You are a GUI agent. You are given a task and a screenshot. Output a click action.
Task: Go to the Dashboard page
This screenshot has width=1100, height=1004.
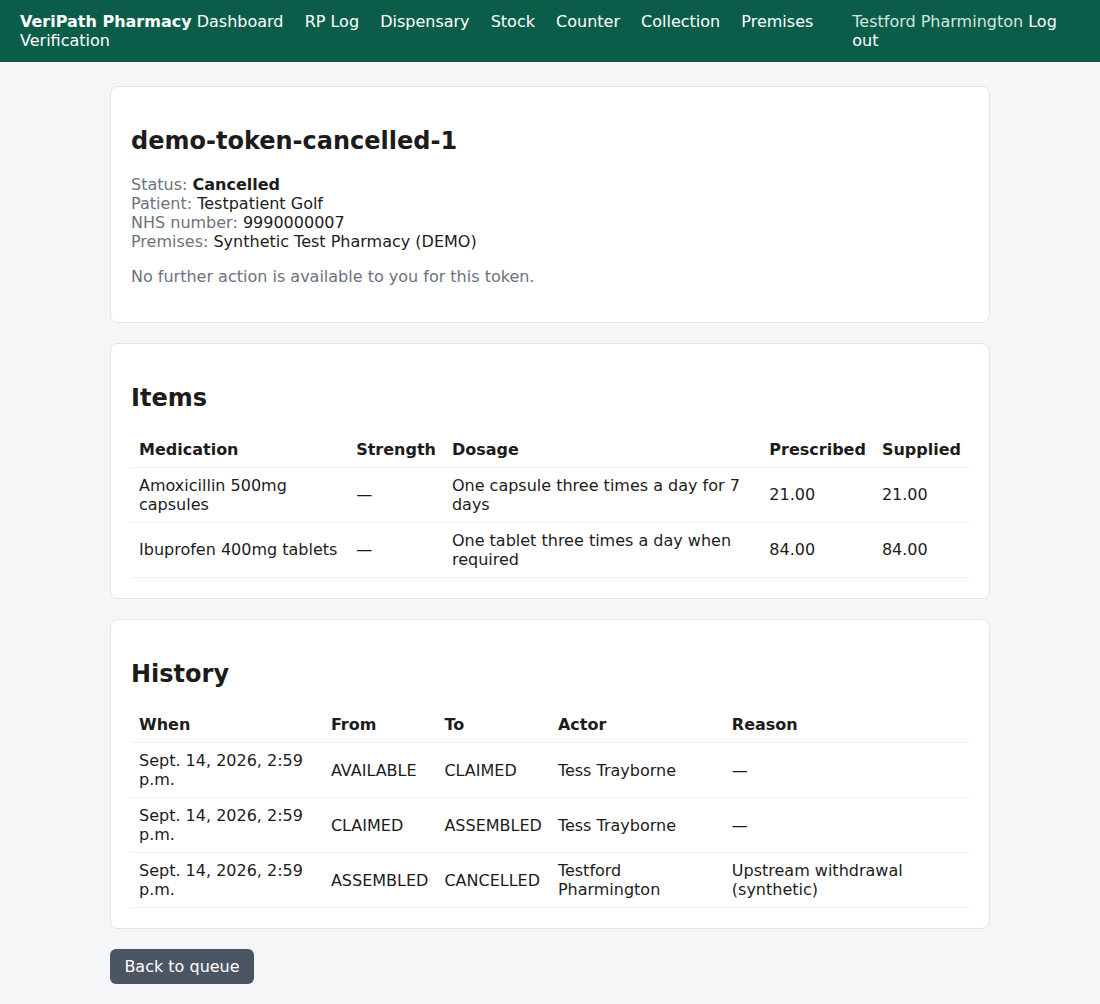(240, 22)
